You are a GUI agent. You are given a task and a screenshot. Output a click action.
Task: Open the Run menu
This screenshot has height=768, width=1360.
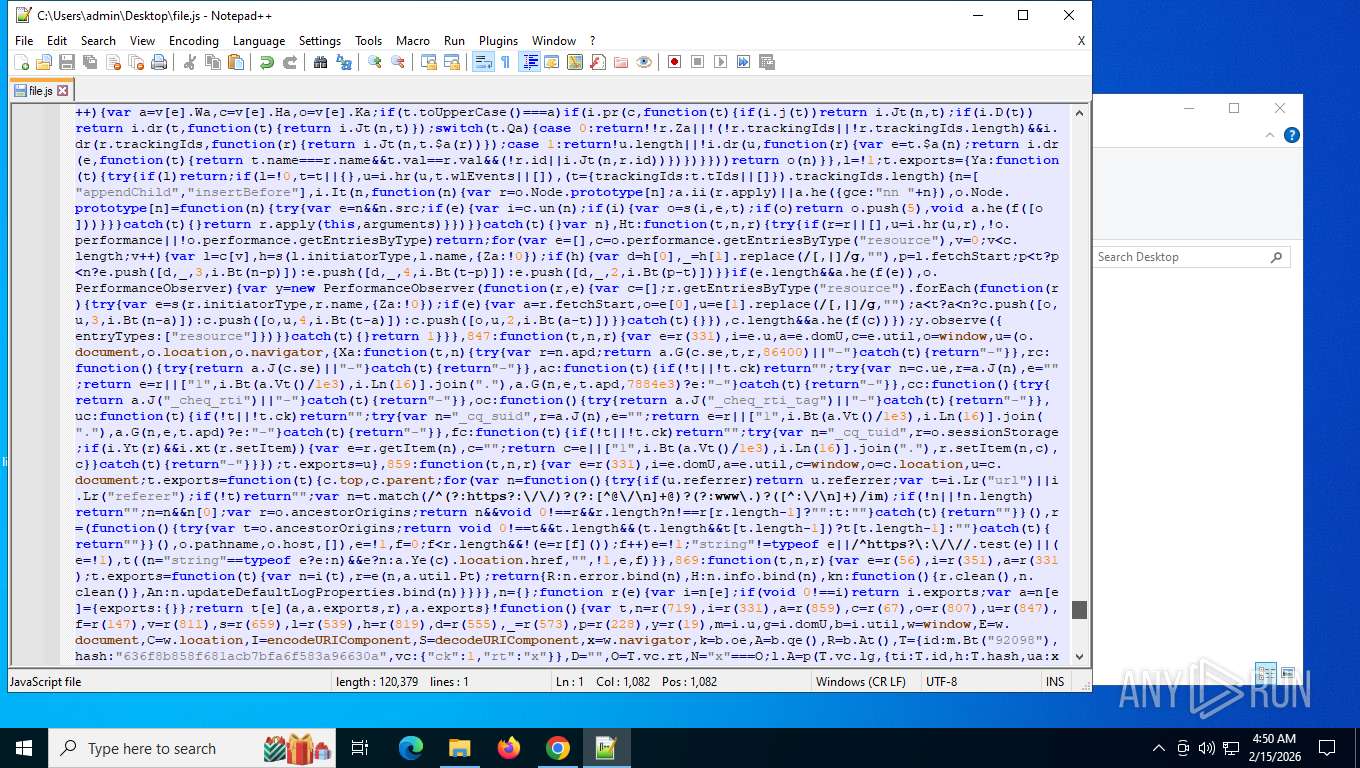(455, 41)
